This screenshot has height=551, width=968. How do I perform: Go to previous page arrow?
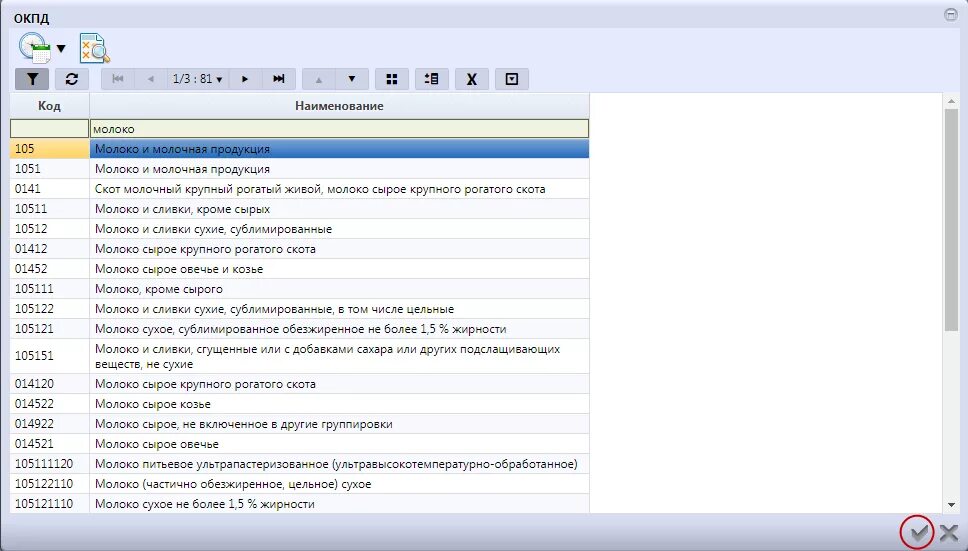(151, 79)
